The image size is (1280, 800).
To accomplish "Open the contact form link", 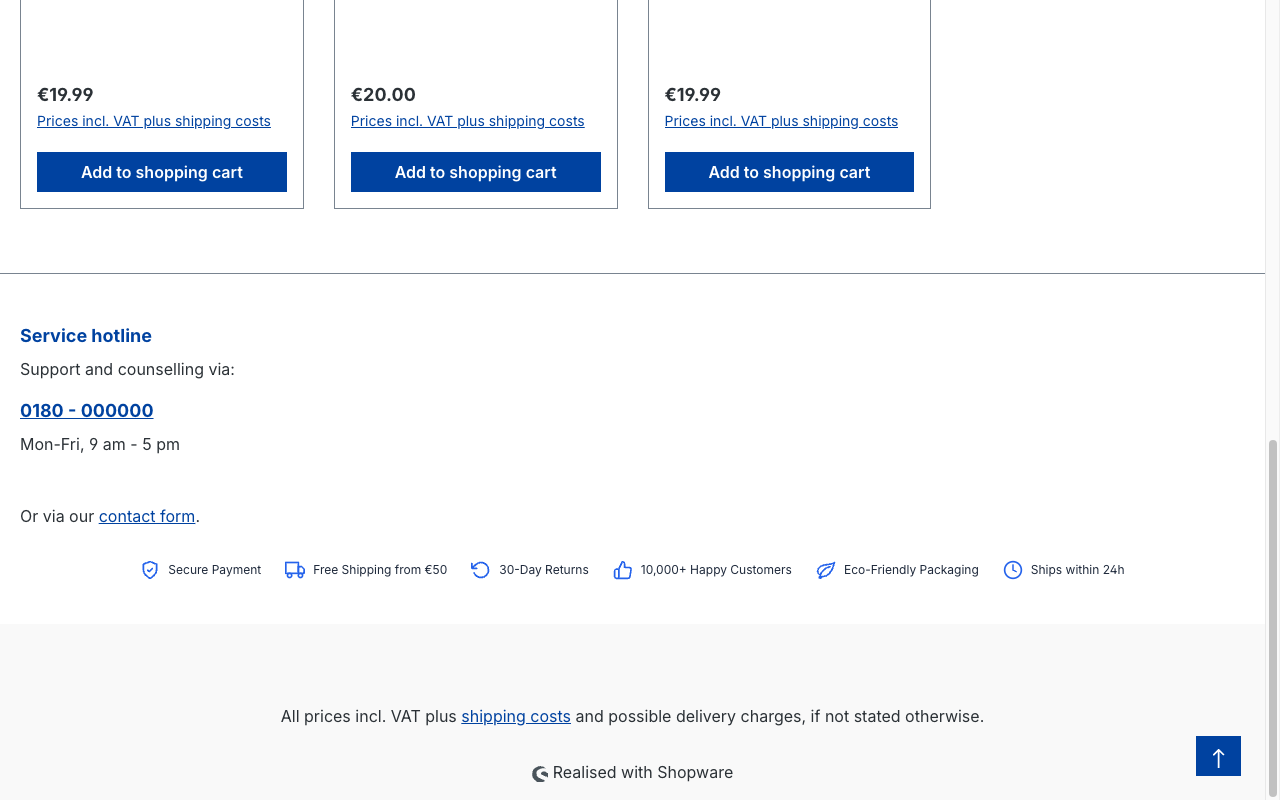I will tap(147, 516).
